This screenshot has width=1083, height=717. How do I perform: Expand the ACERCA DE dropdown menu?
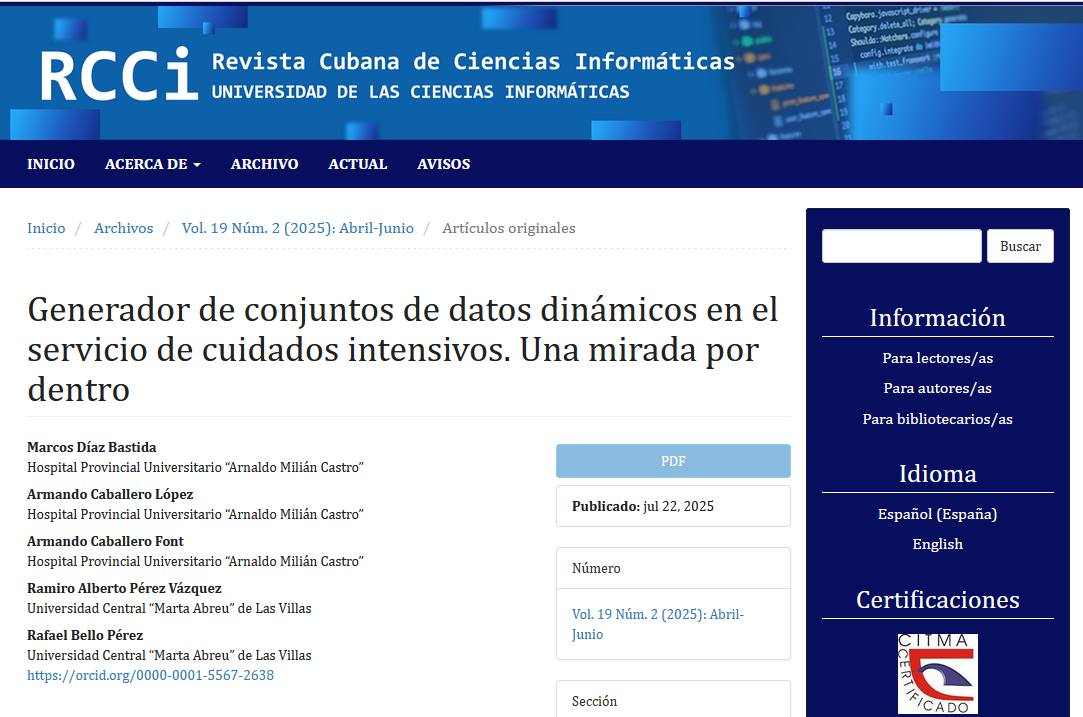click(152, 164)
